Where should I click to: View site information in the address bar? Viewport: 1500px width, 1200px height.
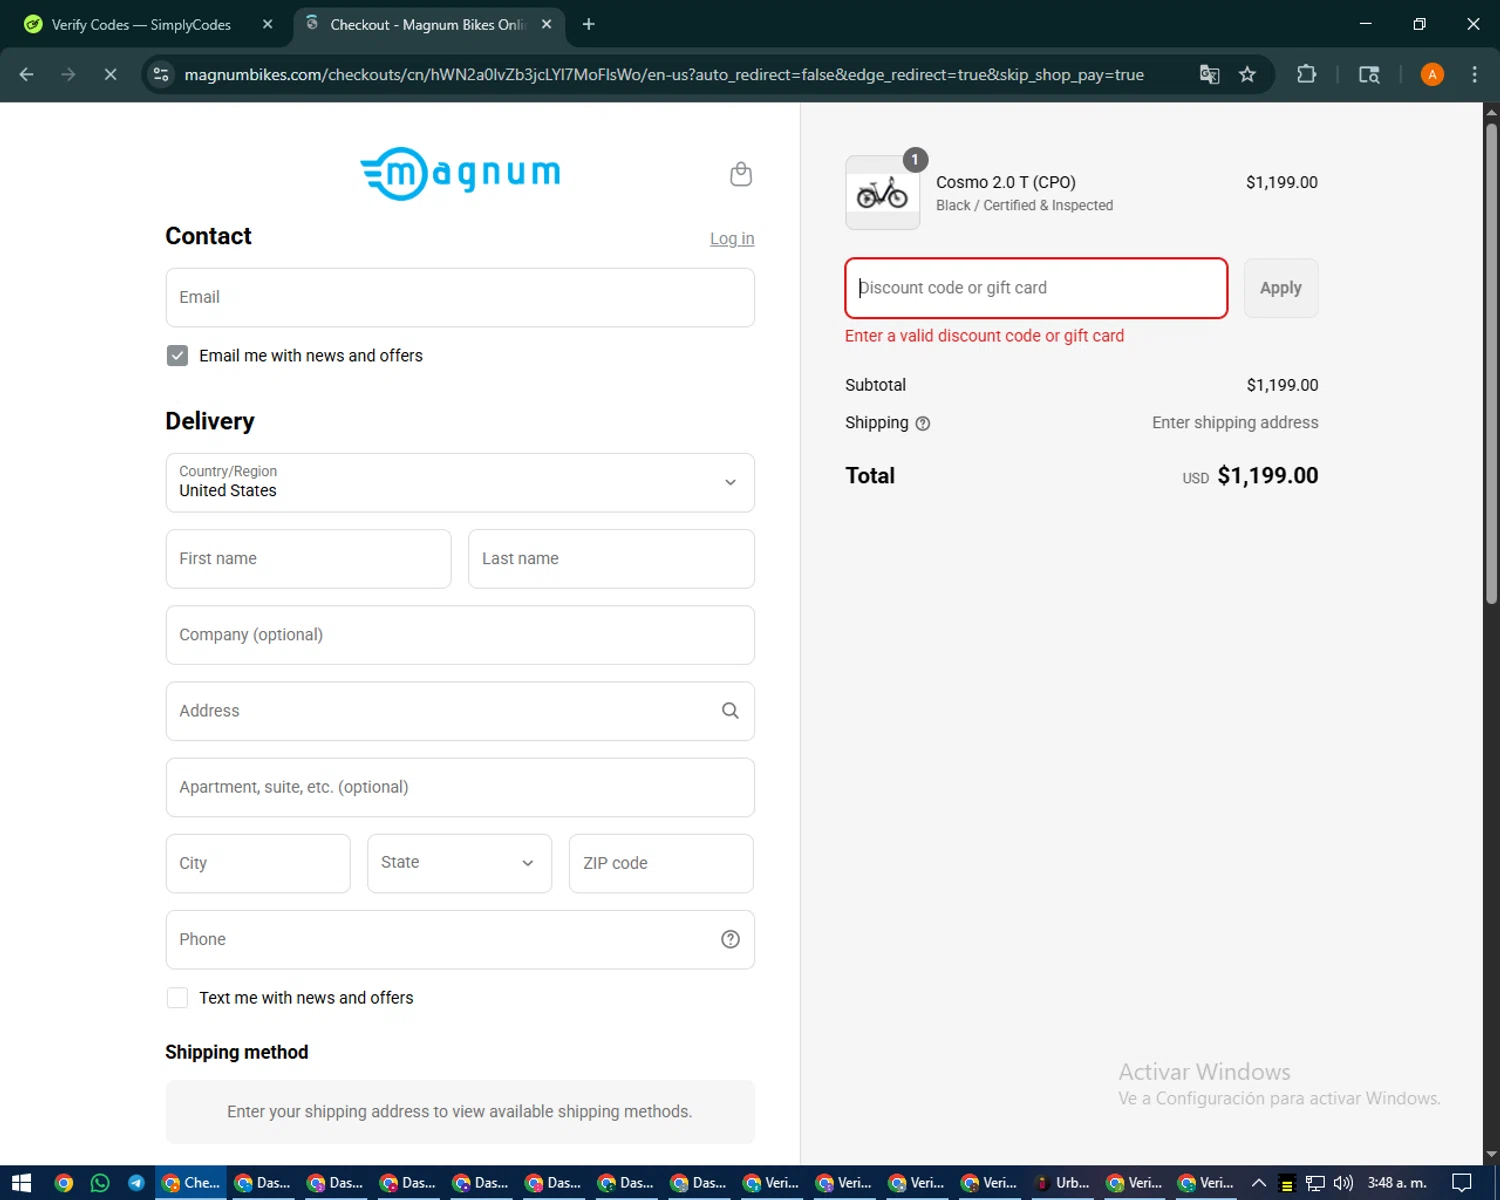[161, 74]
